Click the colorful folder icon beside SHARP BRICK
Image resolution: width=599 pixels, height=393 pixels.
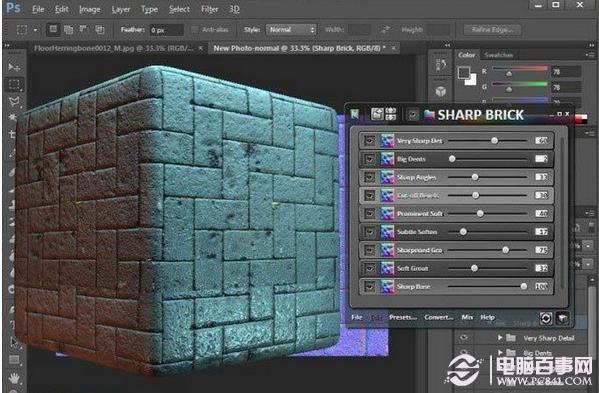(x=429, y=115)
